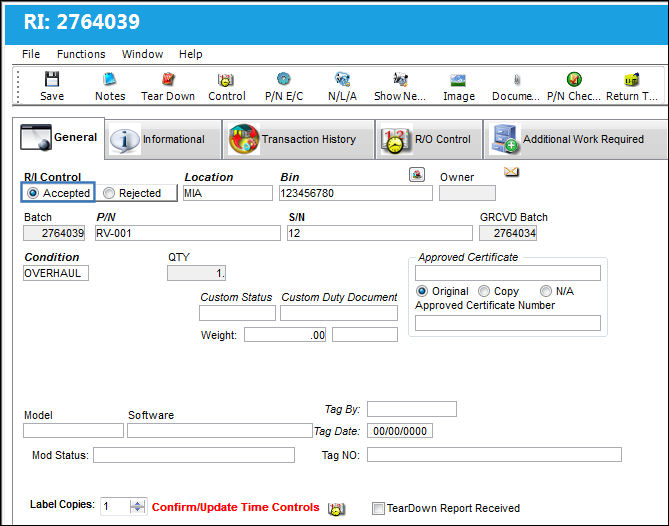Switch to the Informational tab
Viewport: 669px width, 526px height.
pos(163,139)
